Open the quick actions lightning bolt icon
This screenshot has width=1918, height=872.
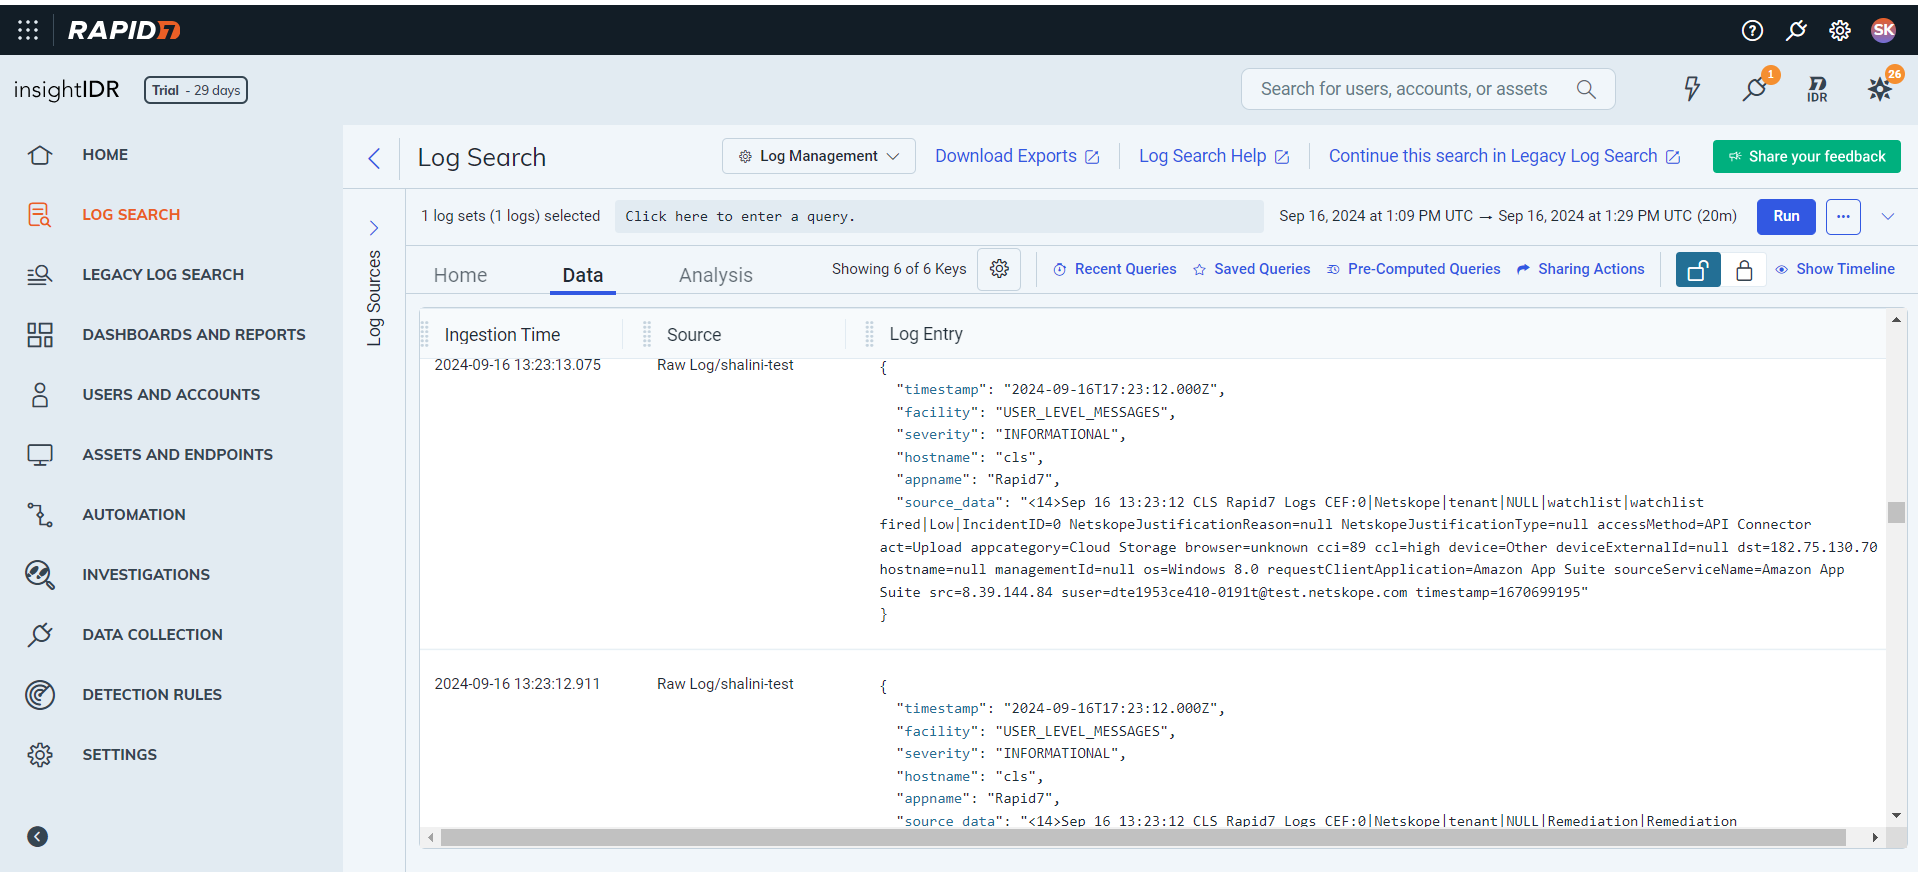point(1692,89)
